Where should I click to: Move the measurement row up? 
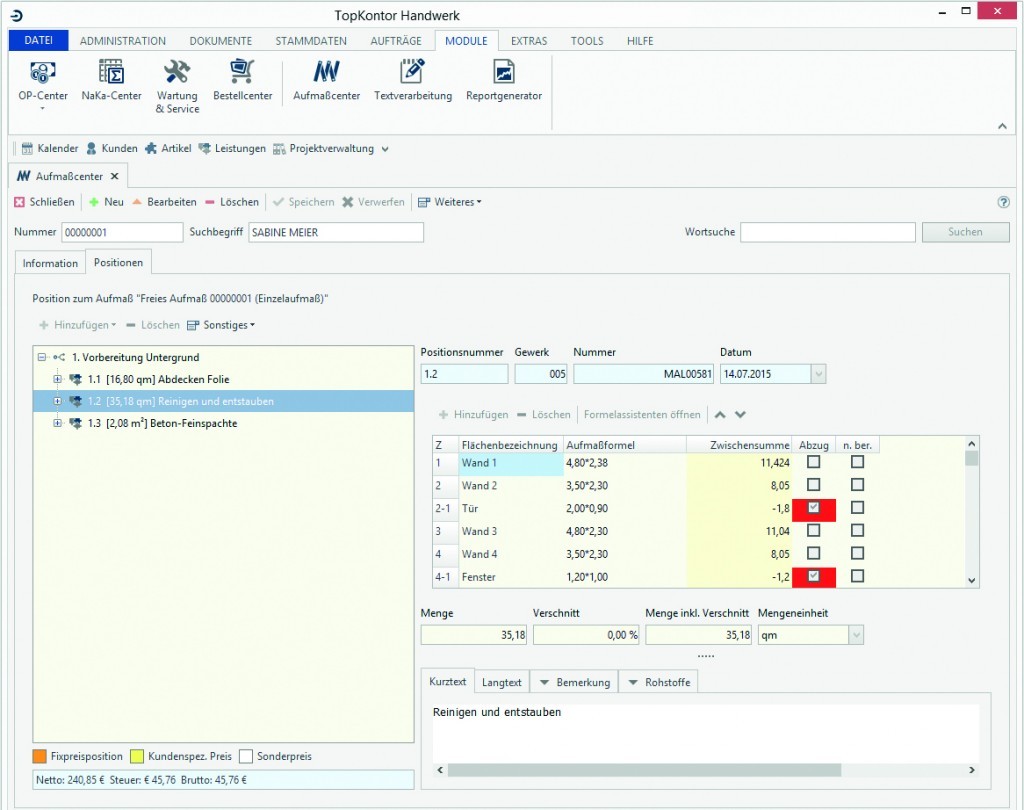(x=720, y=415)
